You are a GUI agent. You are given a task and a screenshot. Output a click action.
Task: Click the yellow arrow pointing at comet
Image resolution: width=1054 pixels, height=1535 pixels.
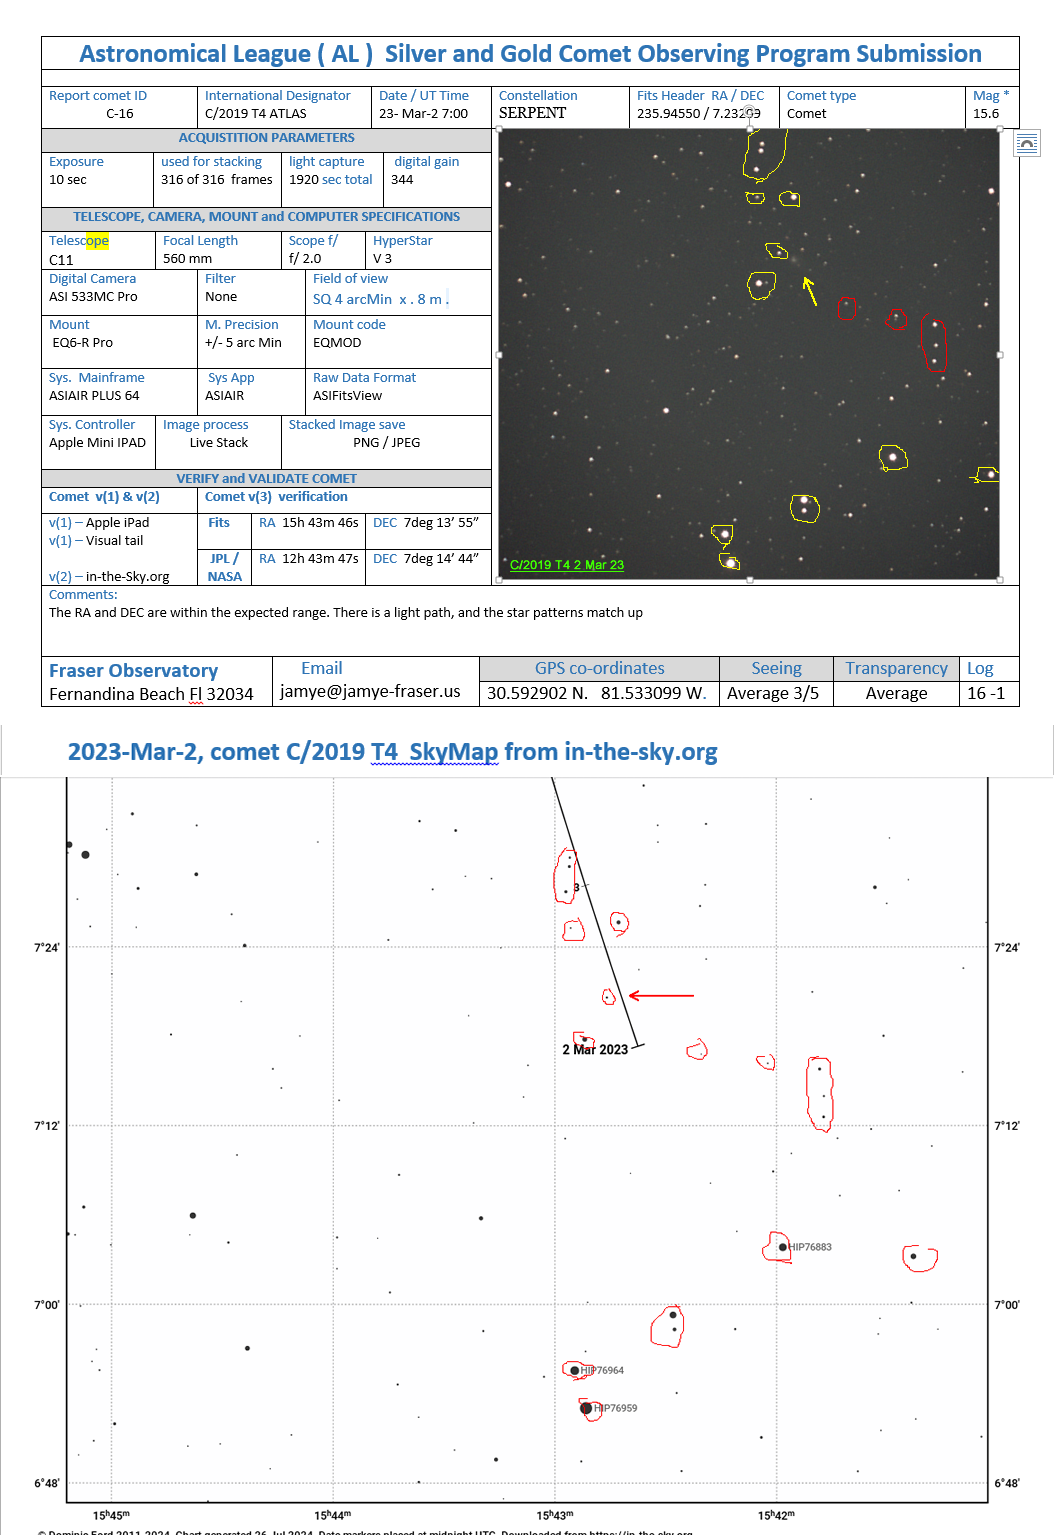[809, 290]
